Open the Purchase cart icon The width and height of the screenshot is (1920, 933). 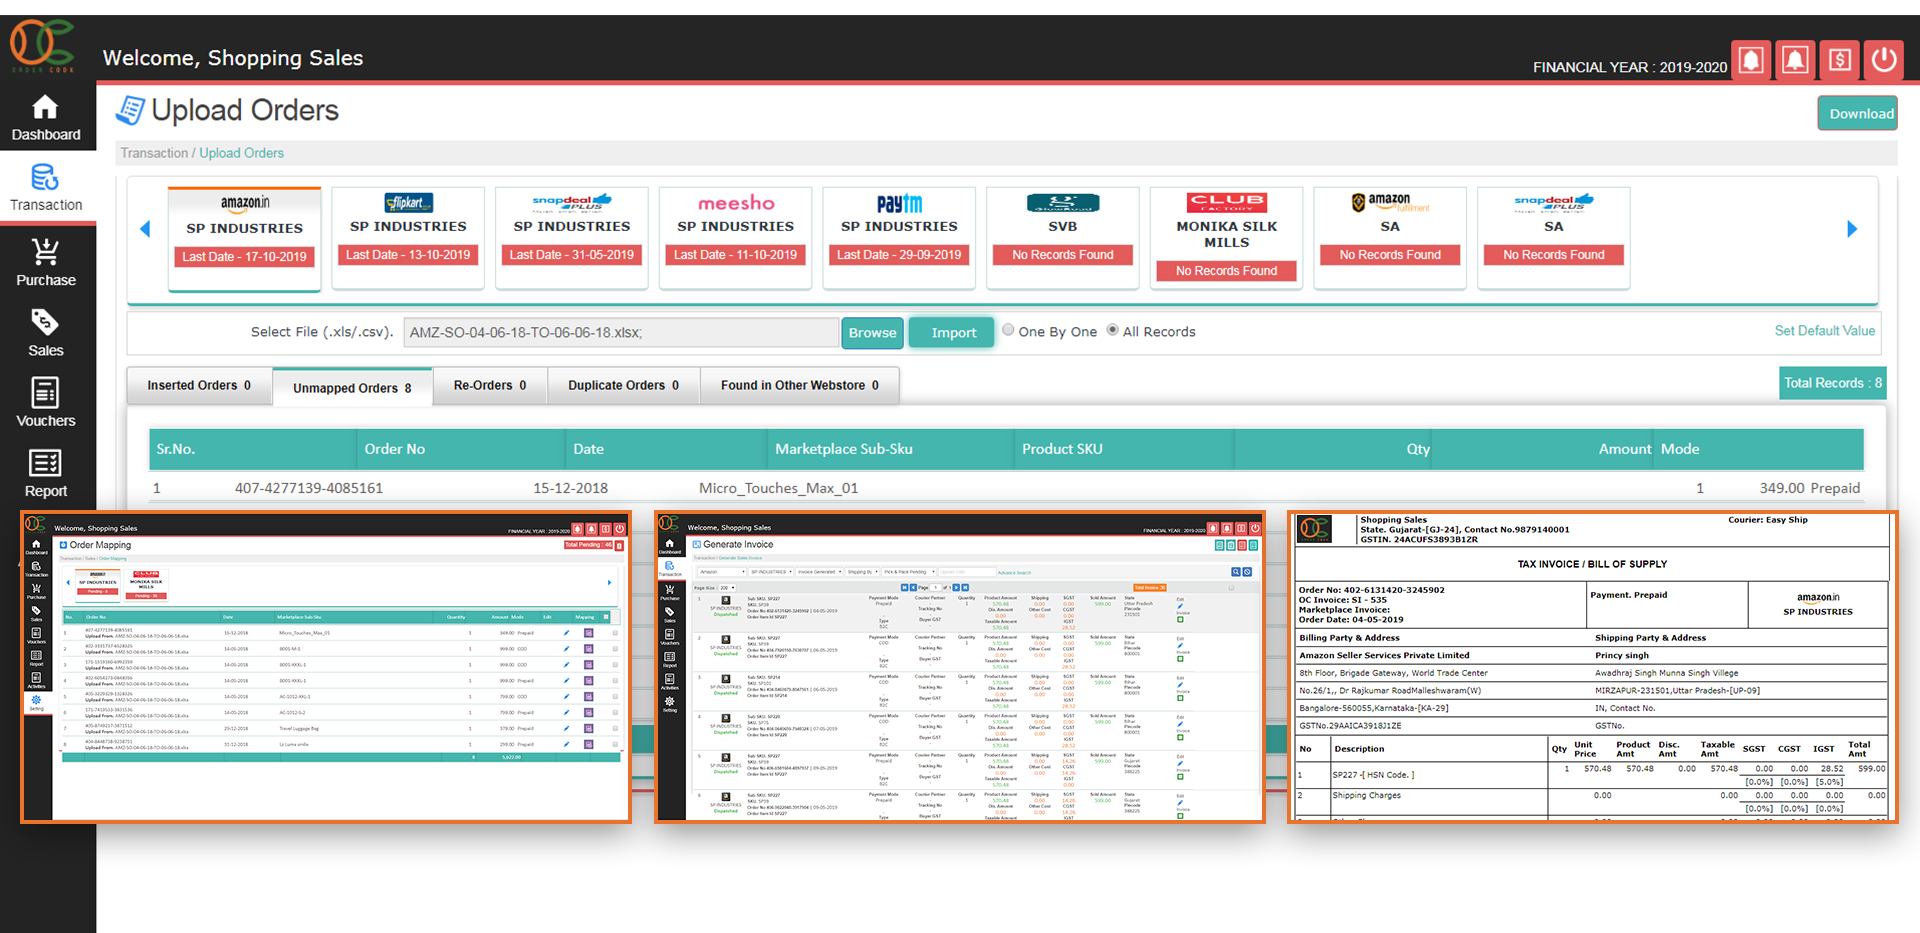pos(46,251)
